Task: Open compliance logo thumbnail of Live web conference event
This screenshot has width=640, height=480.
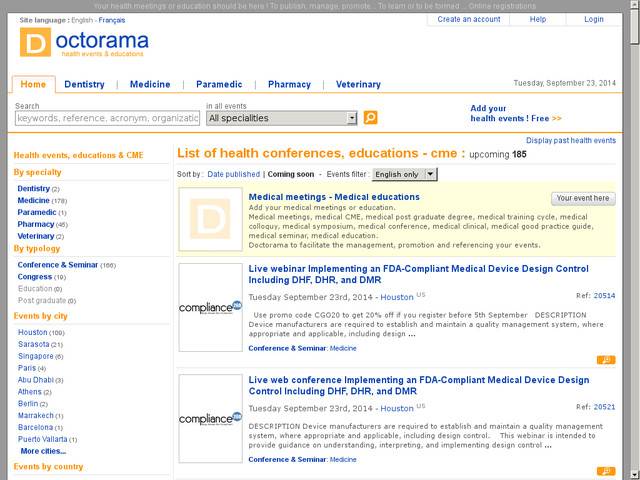Action: (x=211, y=418)
